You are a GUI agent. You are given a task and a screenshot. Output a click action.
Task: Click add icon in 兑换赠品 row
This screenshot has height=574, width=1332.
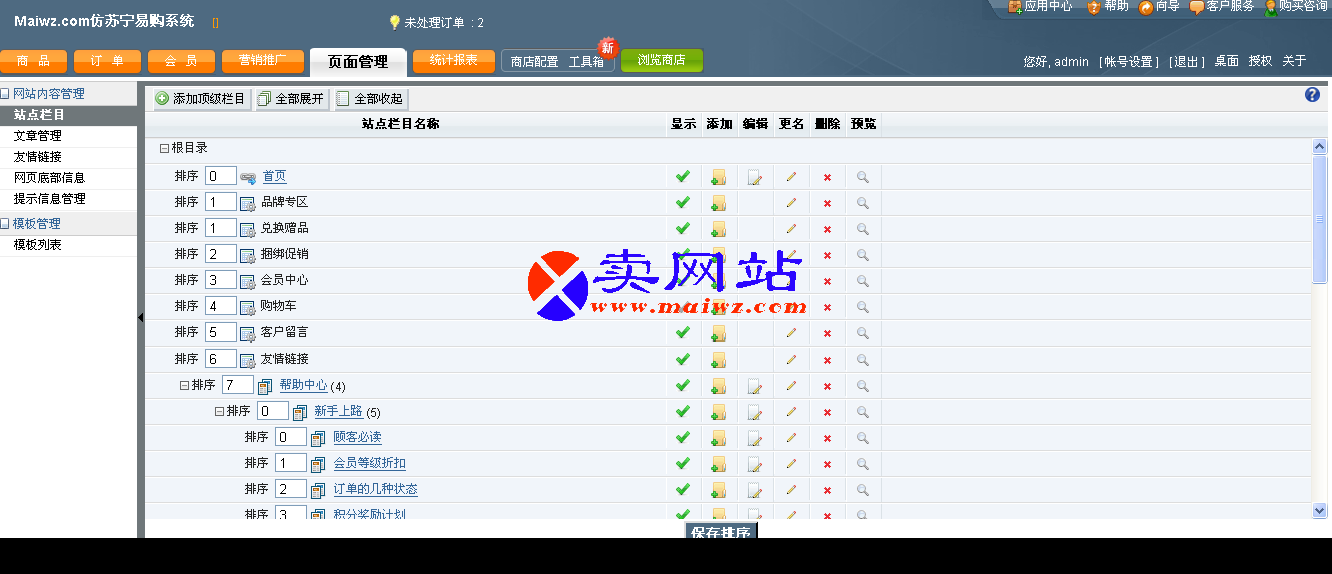(718, 230)
